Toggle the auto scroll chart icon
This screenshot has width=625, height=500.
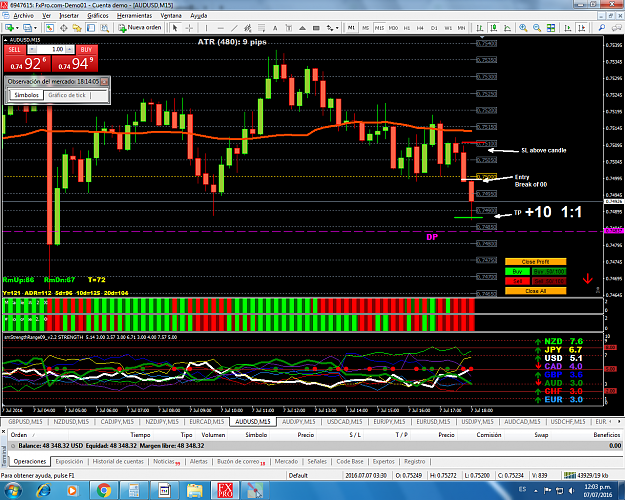pos(568,28)
